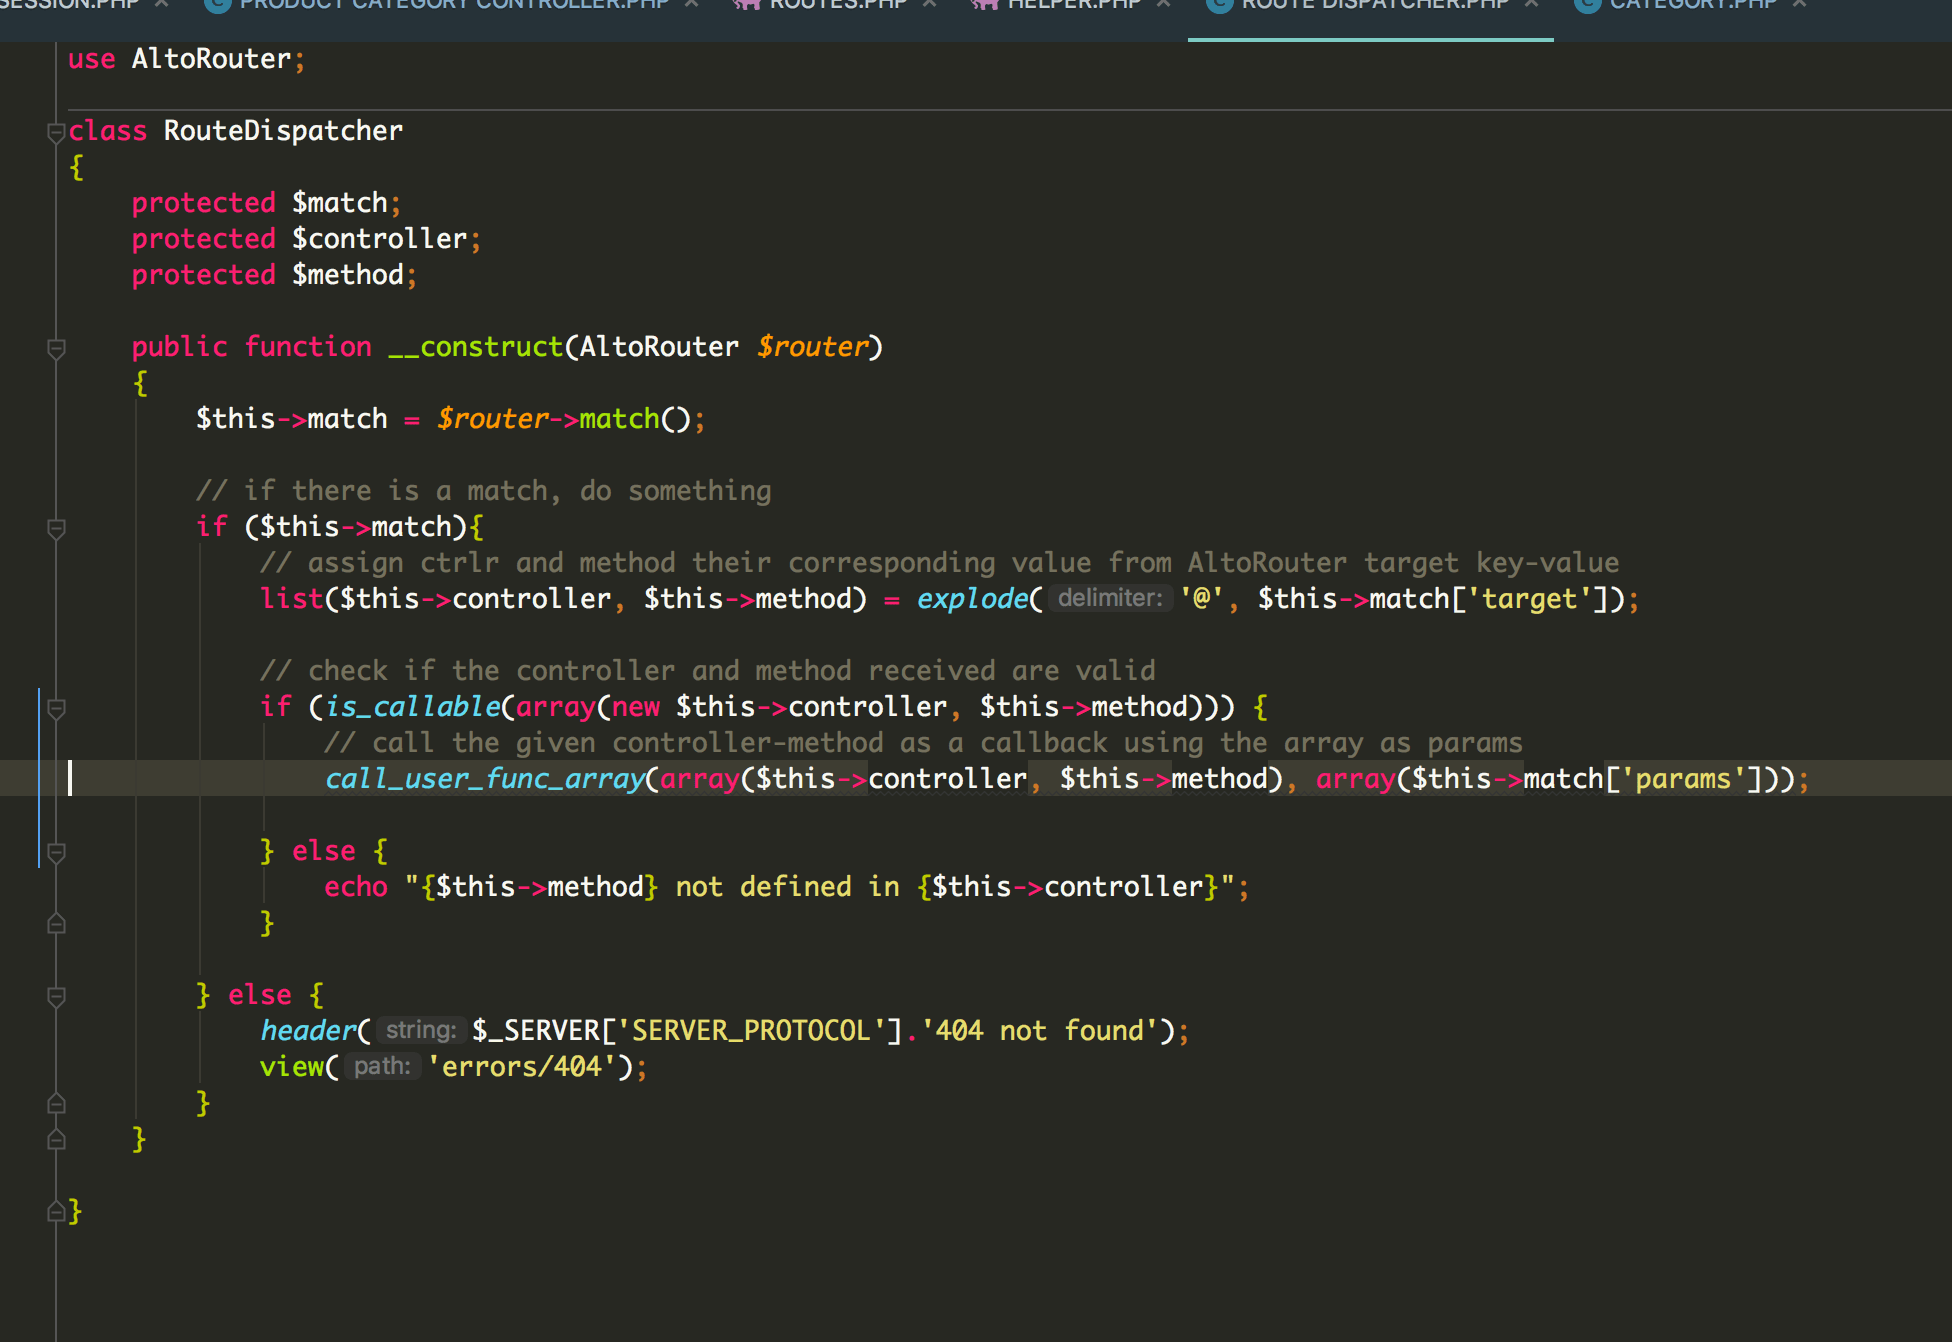Image resolution: width=1952 pixels, height=1342 pixels.
Task: Collapse the __construct function fold marker
Action: [57, 348]
